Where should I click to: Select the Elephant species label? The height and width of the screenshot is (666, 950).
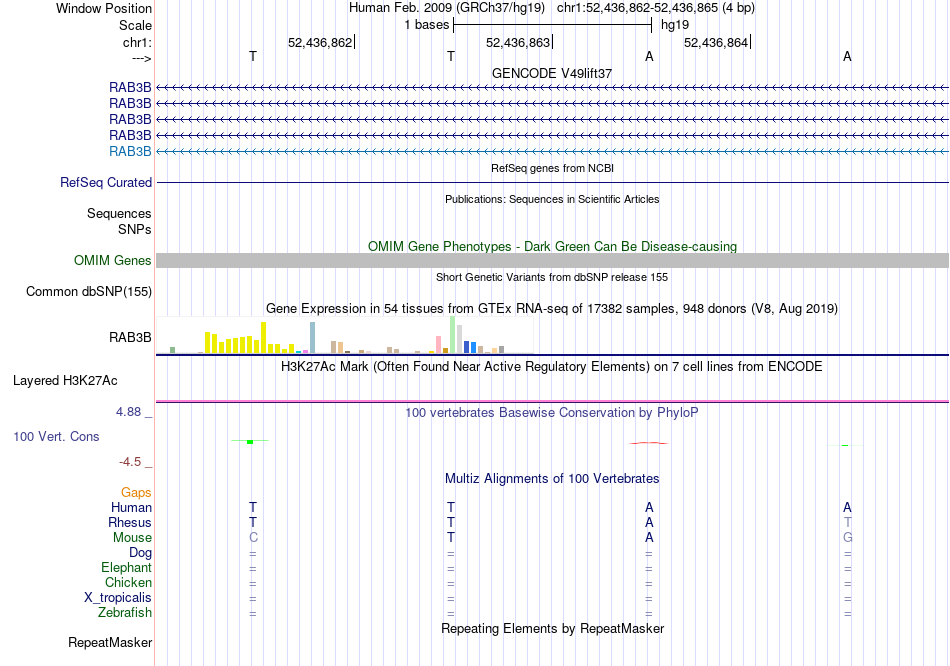click(x=126, y=568)
